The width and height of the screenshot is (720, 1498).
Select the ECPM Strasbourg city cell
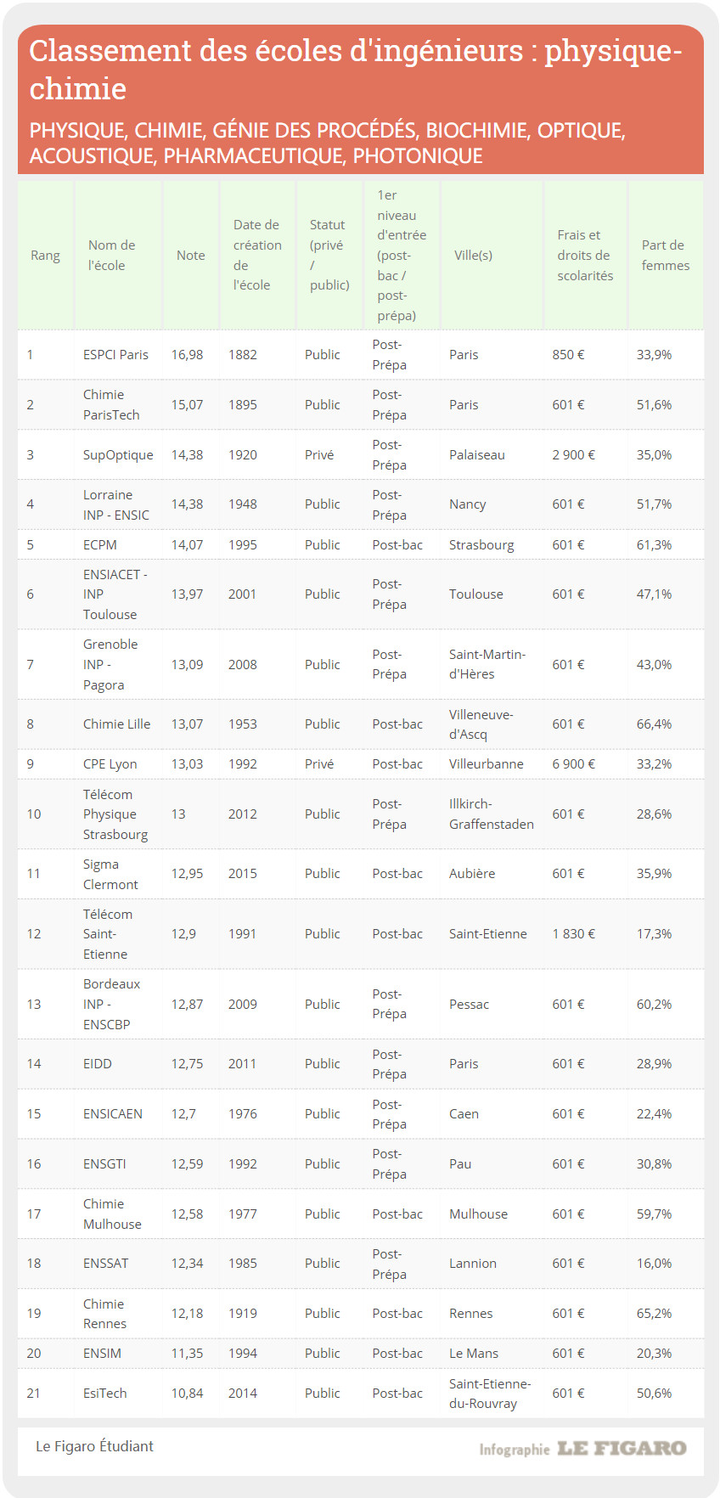481,545
